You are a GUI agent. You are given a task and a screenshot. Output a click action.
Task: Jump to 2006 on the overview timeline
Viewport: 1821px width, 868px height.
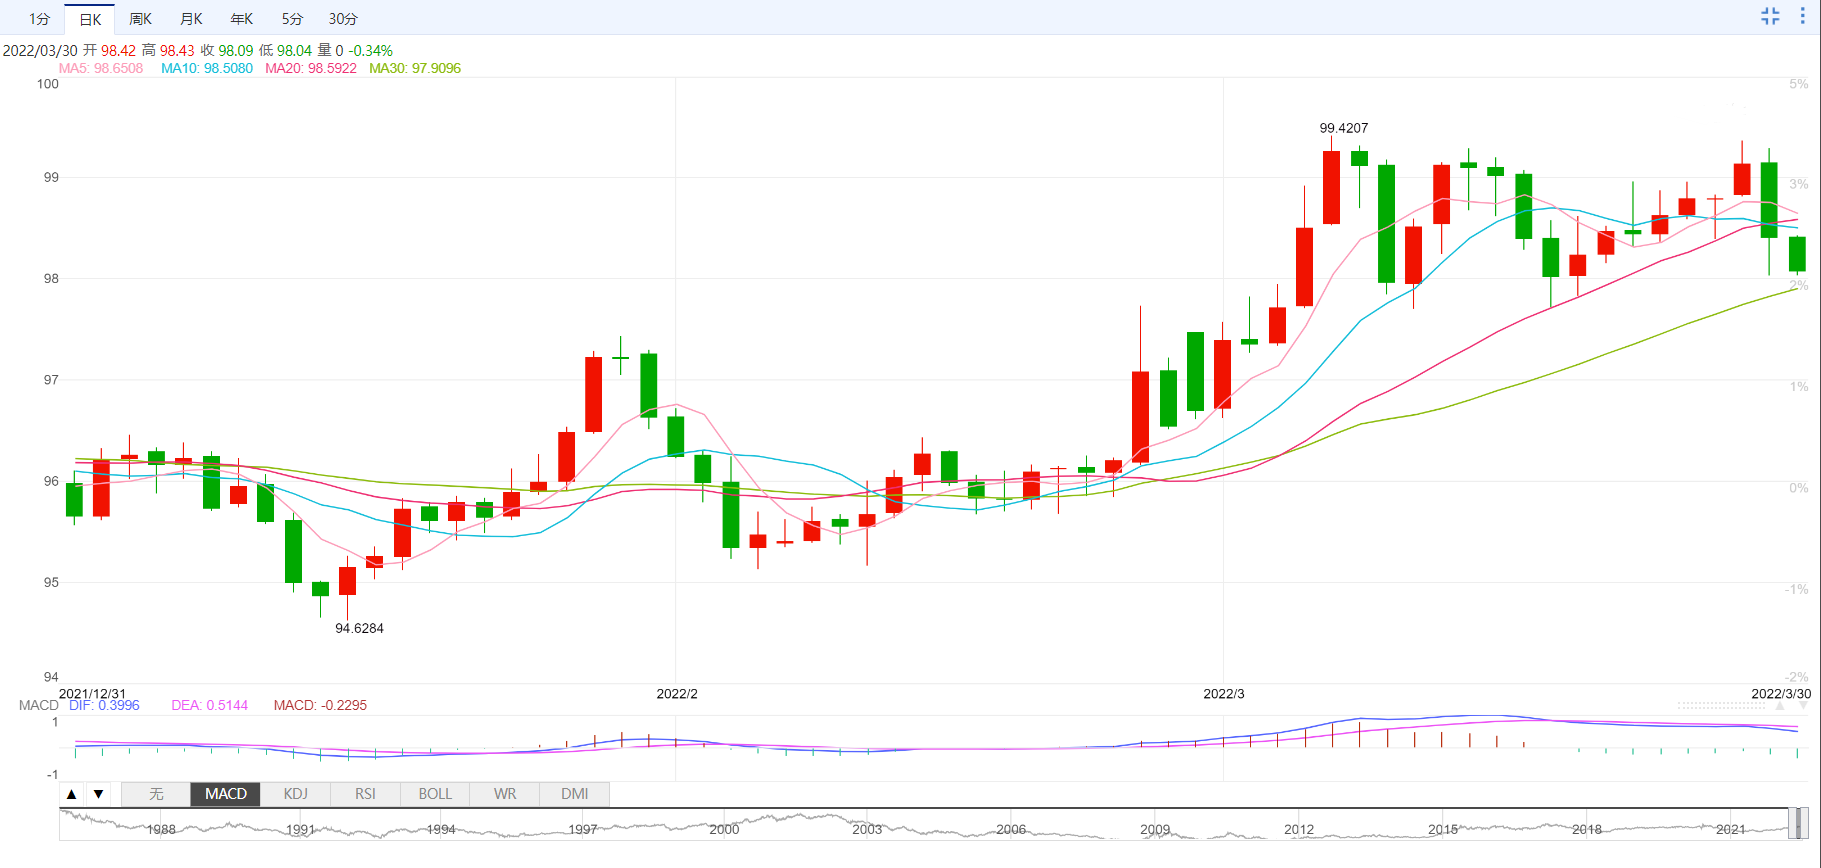pos(1011,829)
